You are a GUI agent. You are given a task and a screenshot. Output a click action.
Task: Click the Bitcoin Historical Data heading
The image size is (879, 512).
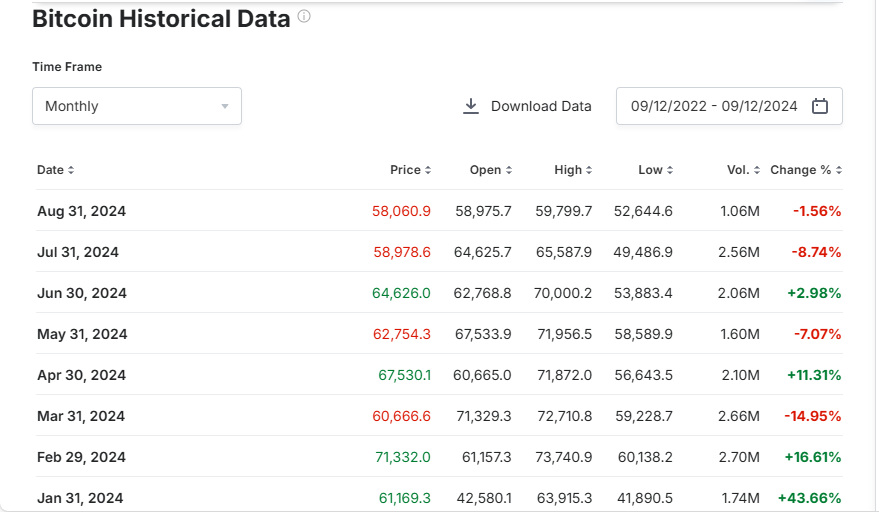pyautogui.click(x=161, y=19)
